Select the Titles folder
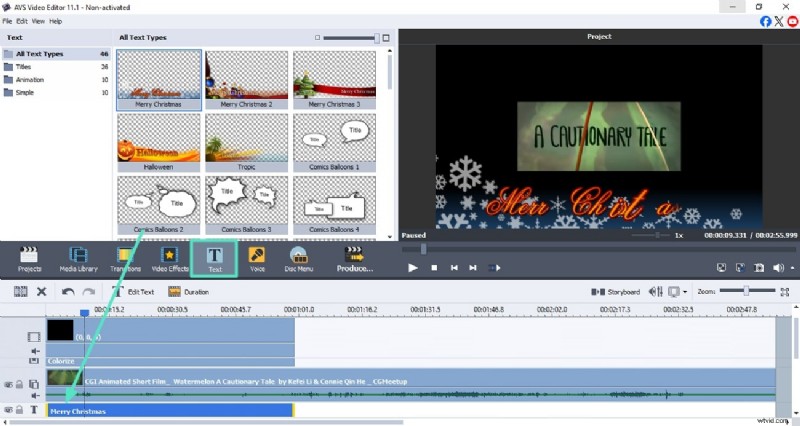This screenshot has width=800, height=426. click(x=56, y=66)
